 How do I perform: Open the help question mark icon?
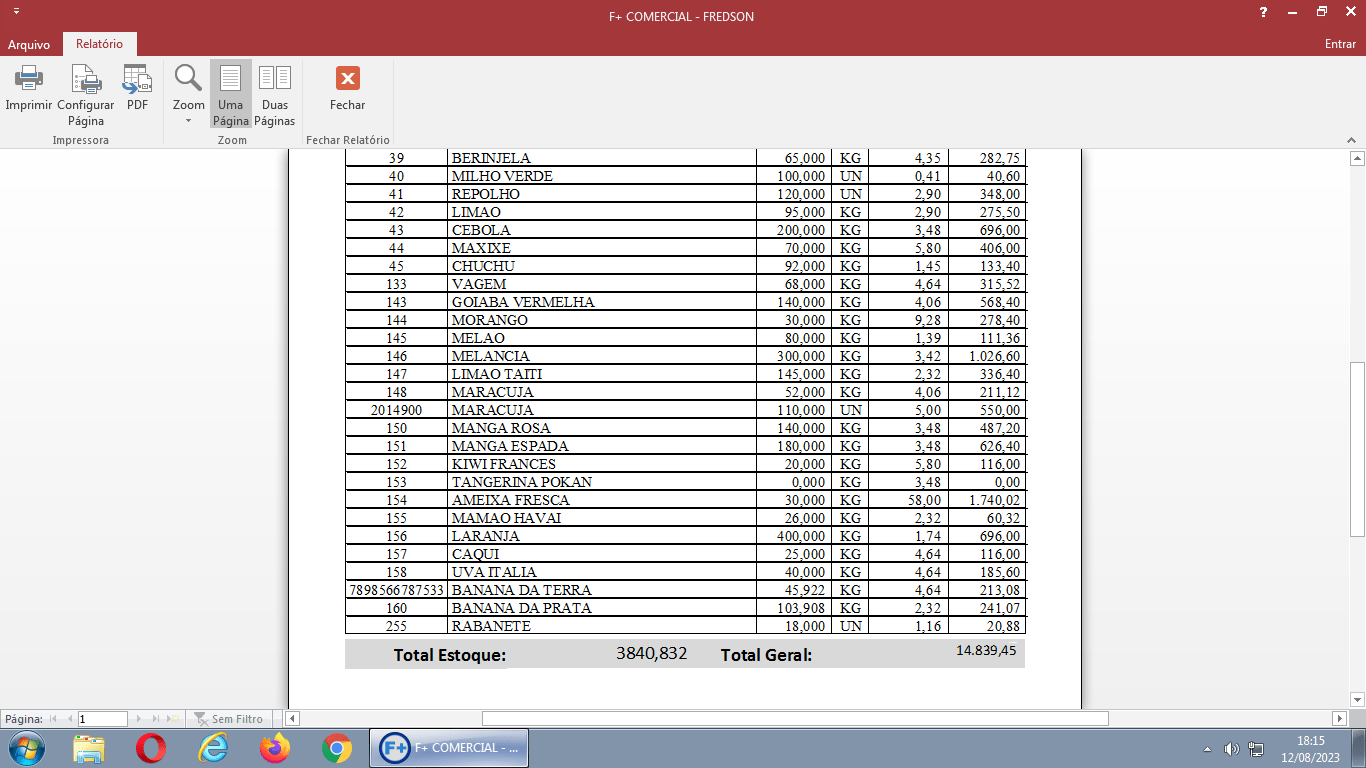[x=1264, y=12]
